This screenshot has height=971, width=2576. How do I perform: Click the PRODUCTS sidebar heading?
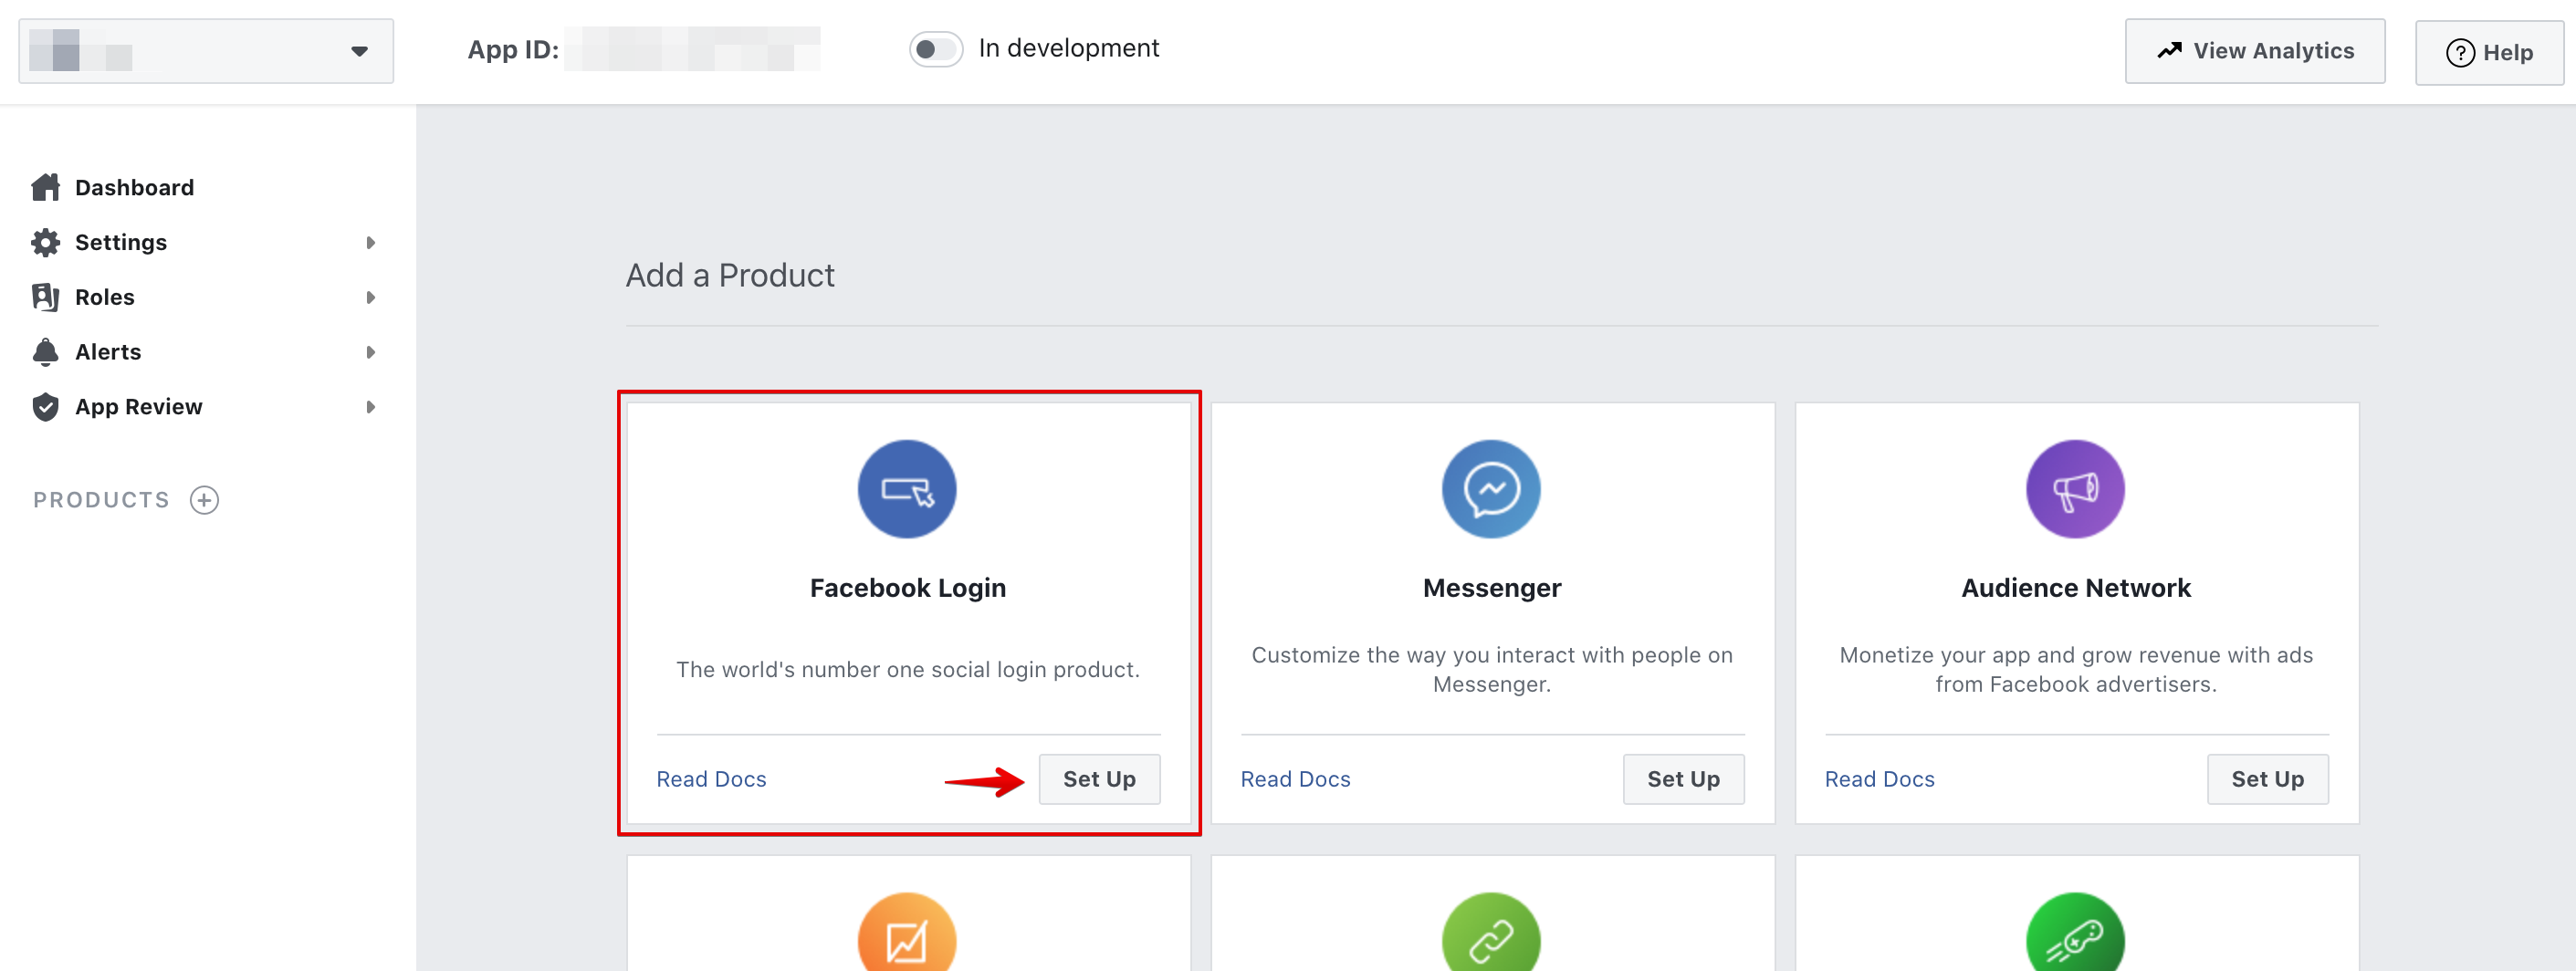tap(102, 500)
